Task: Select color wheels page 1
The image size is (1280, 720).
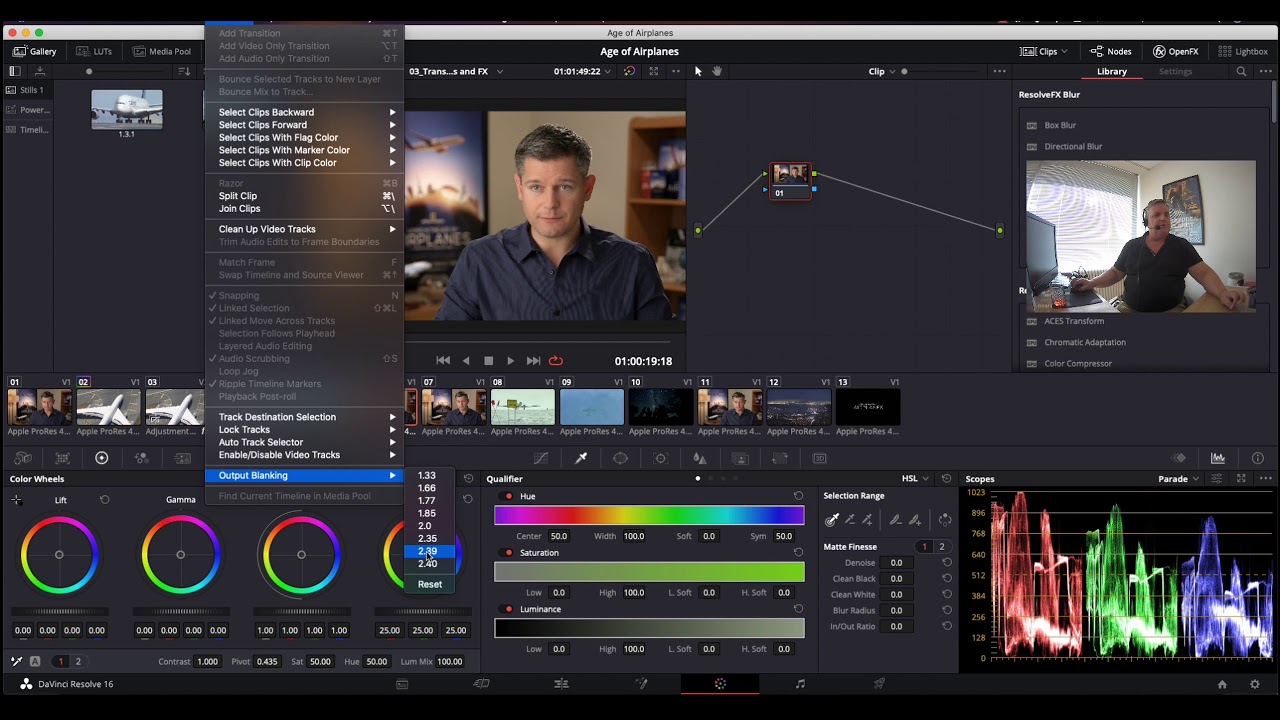Action: click(x=60, y=661)
